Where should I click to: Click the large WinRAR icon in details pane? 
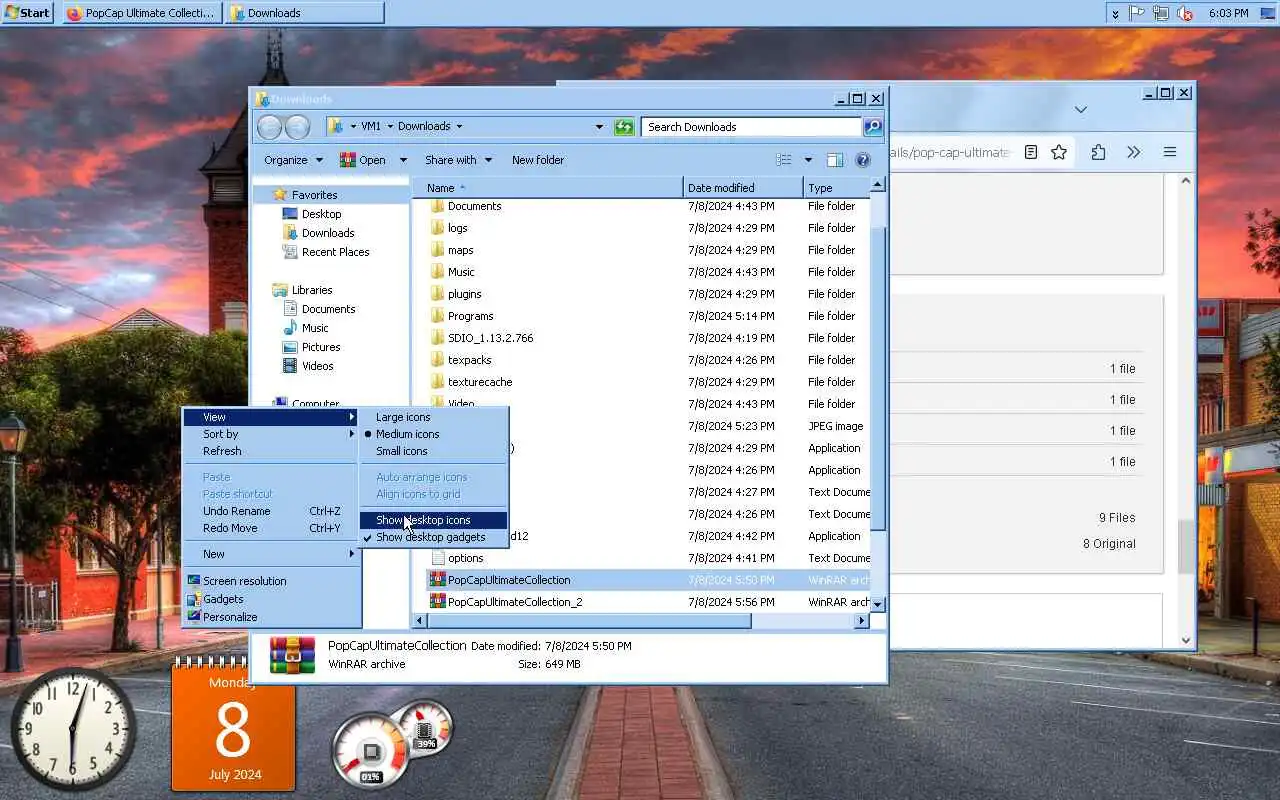(x=293, y=655)
